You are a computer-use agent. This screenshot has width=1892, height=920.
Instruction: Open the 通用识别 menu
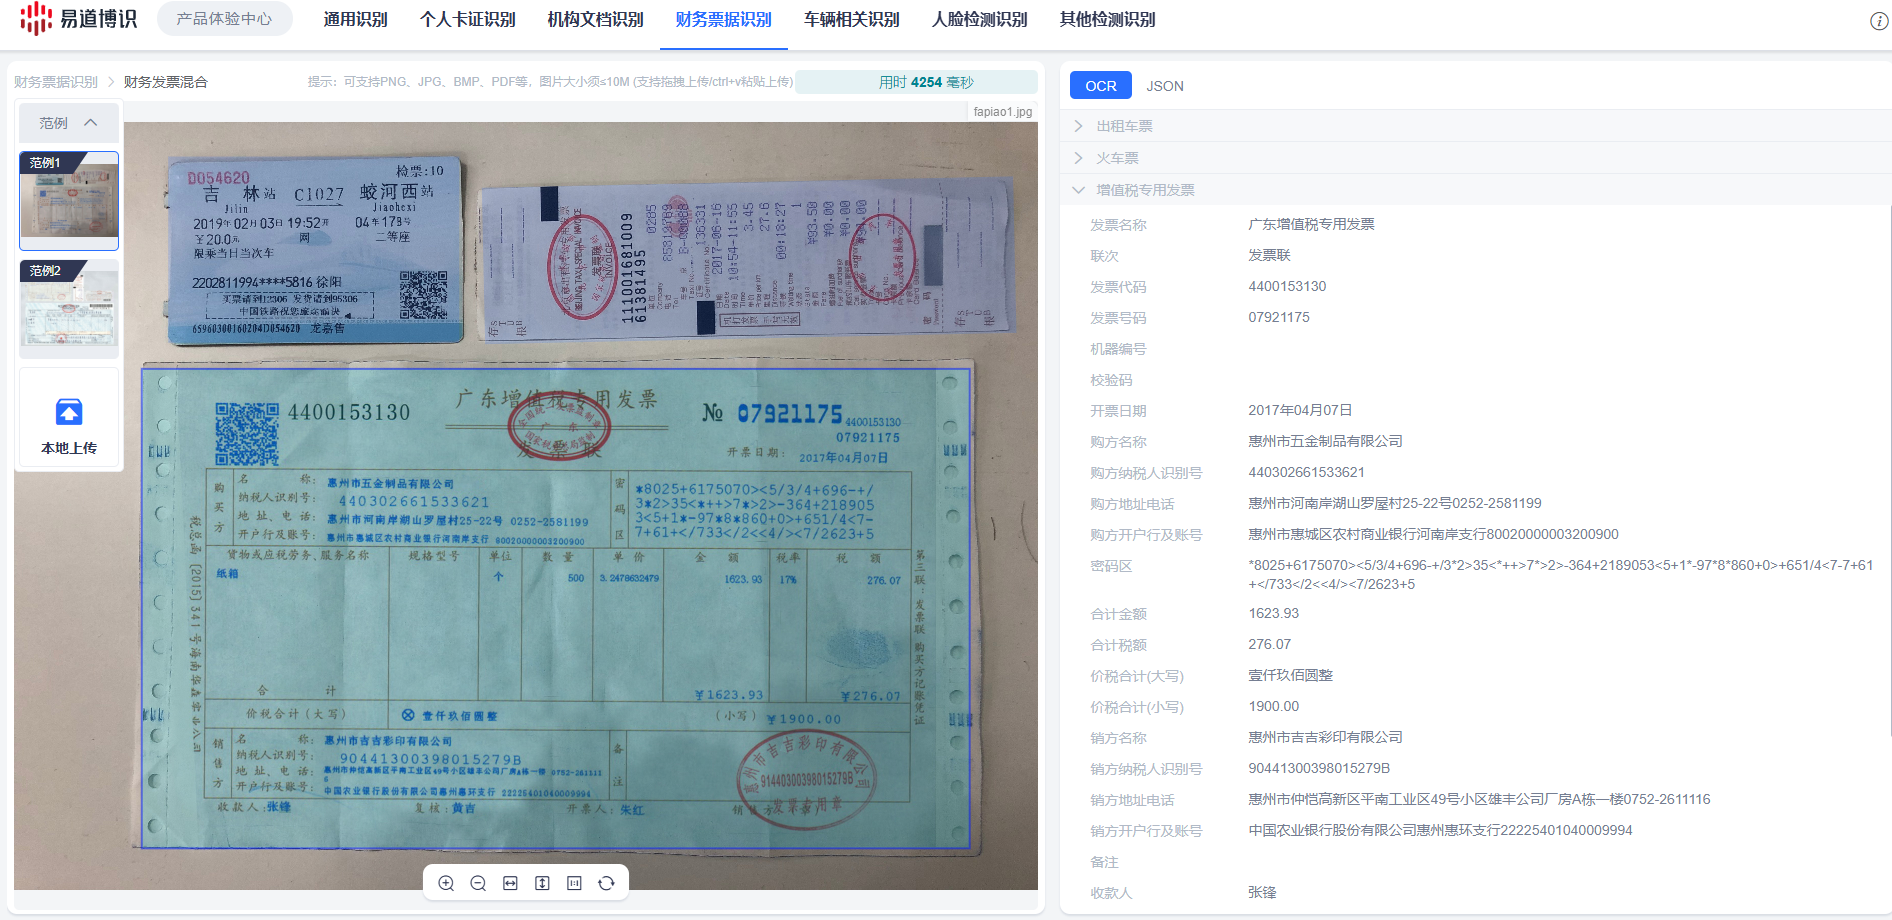coord(355,20)
